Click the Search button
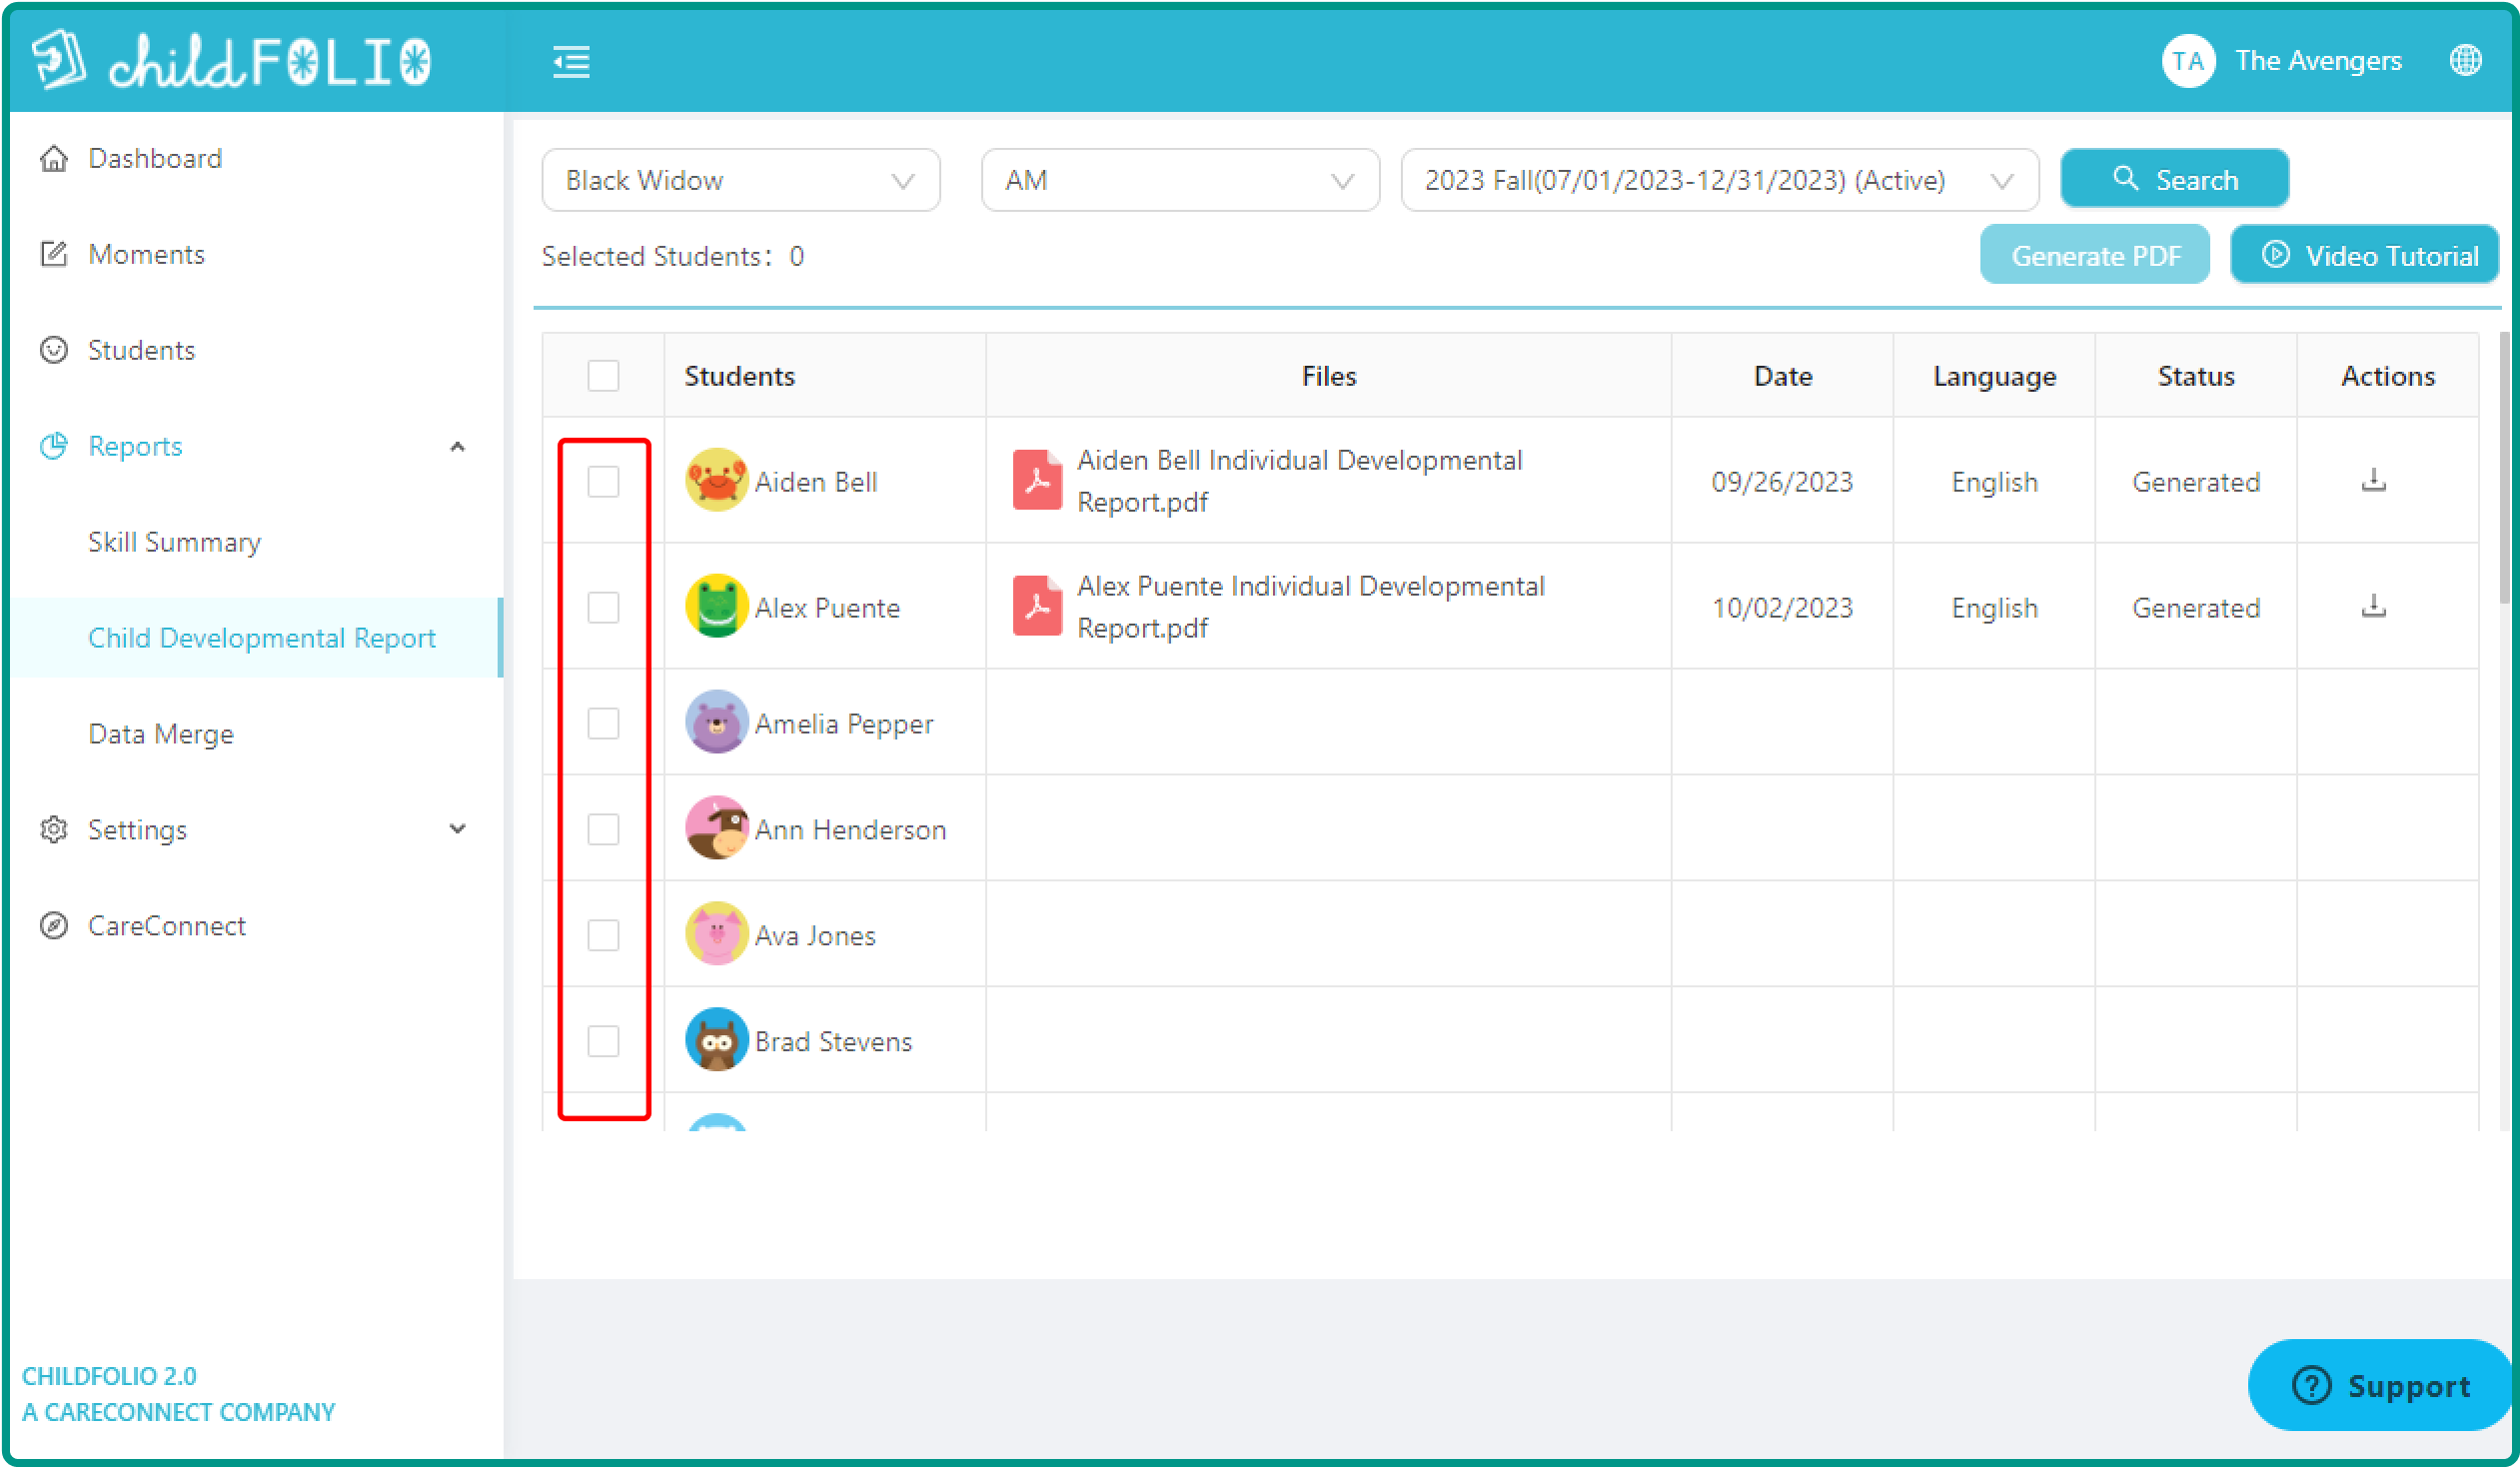Image resolution: width=2520 pixels, height=1467 pixels. [x=2174, y=179]
